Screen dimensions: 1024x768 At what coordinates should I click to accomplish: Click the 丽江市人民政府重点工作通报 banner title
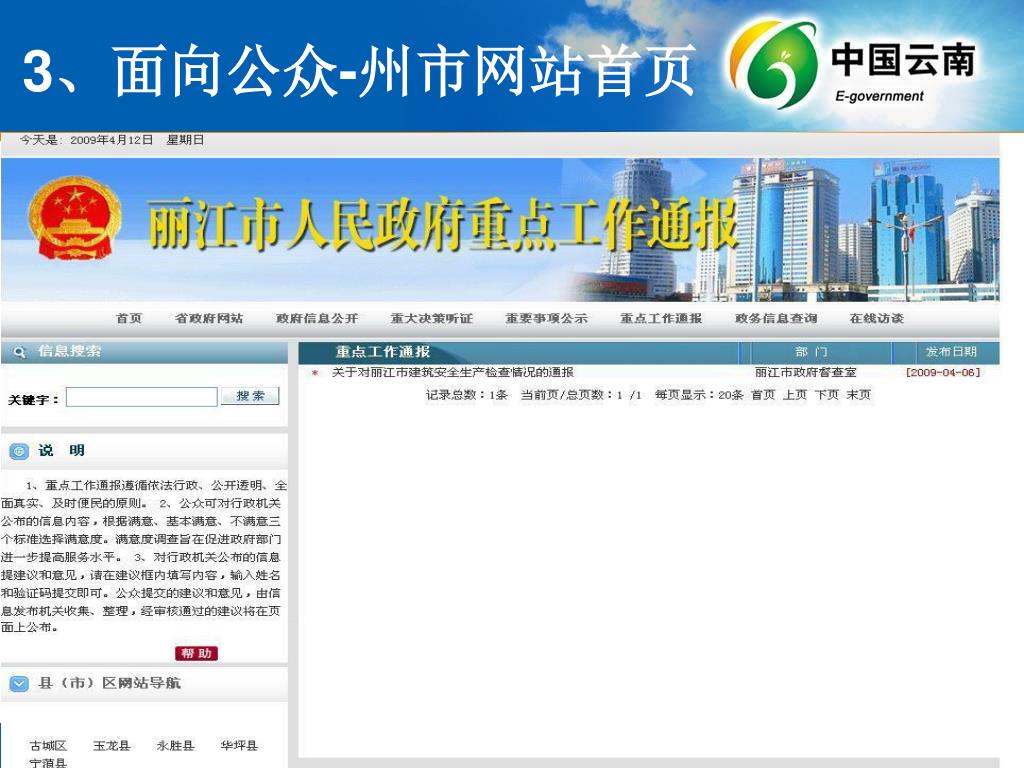(442, 225)
